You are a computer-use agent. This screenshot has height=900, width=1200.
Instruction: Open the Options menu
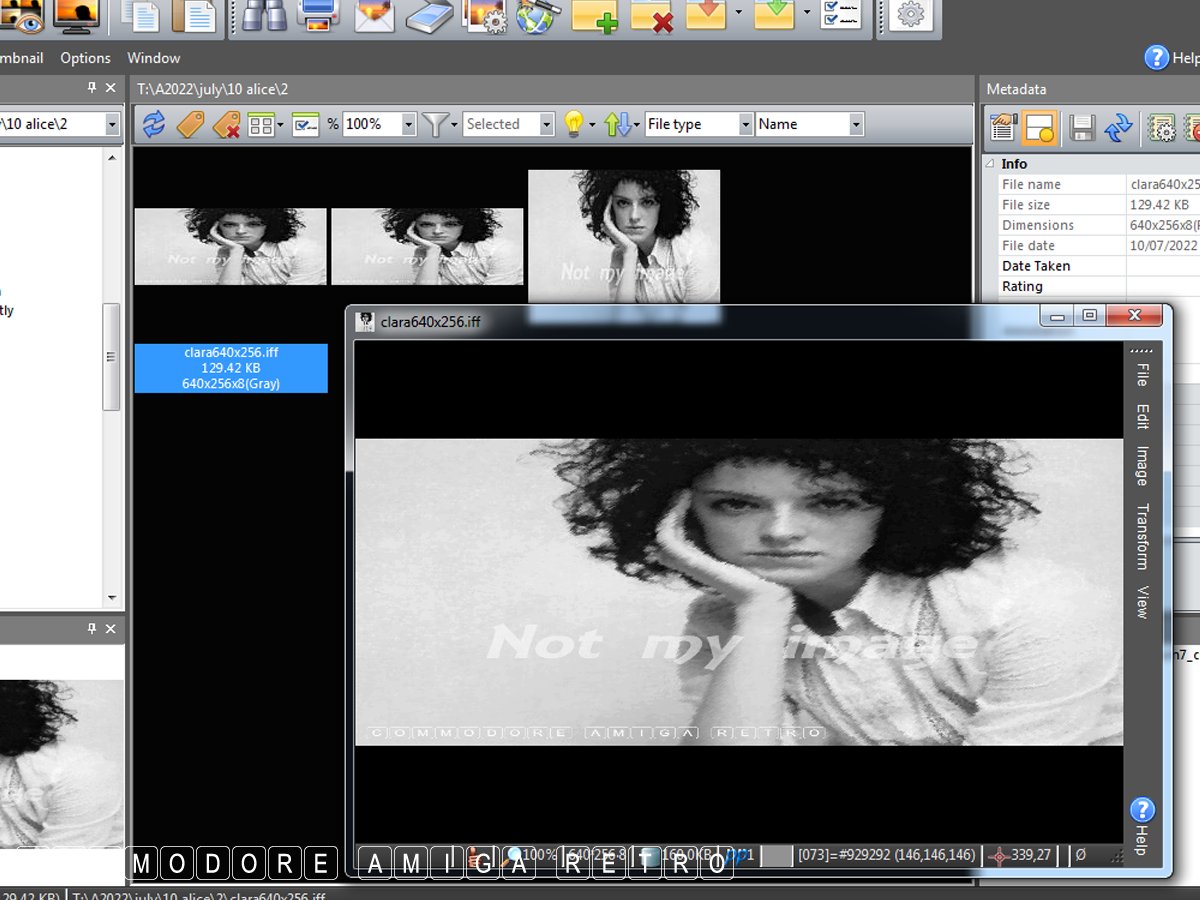point(85,58)
